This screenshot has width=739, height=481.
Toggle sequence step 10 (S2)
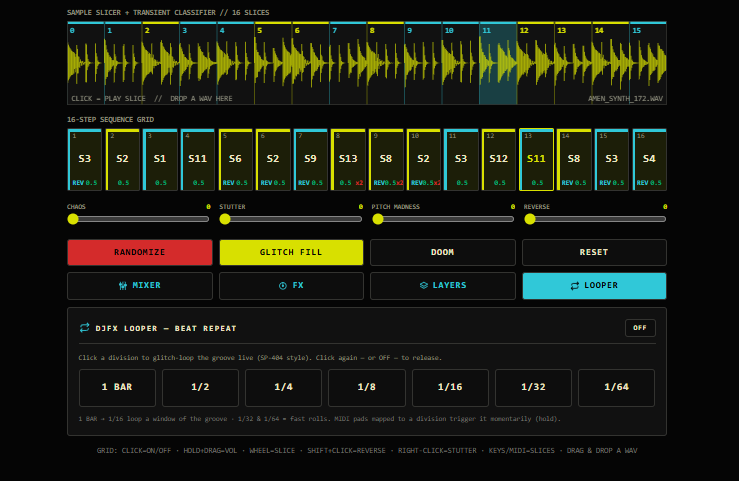pyautogui.click(x=424, y=160)
